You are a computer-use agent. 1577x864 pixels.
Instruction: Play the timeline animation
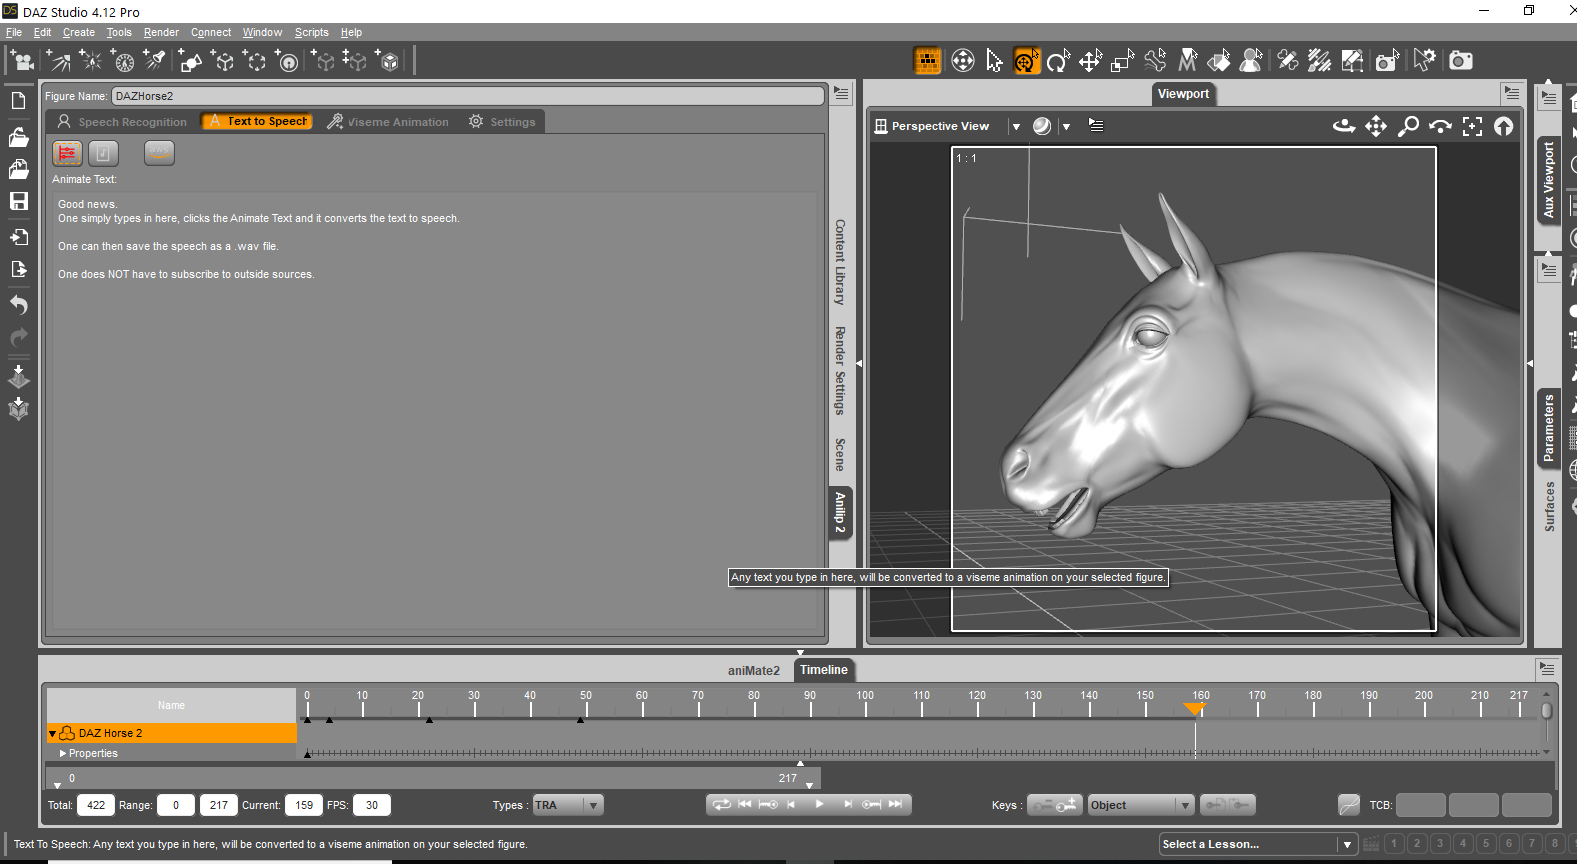click(819, 804)
